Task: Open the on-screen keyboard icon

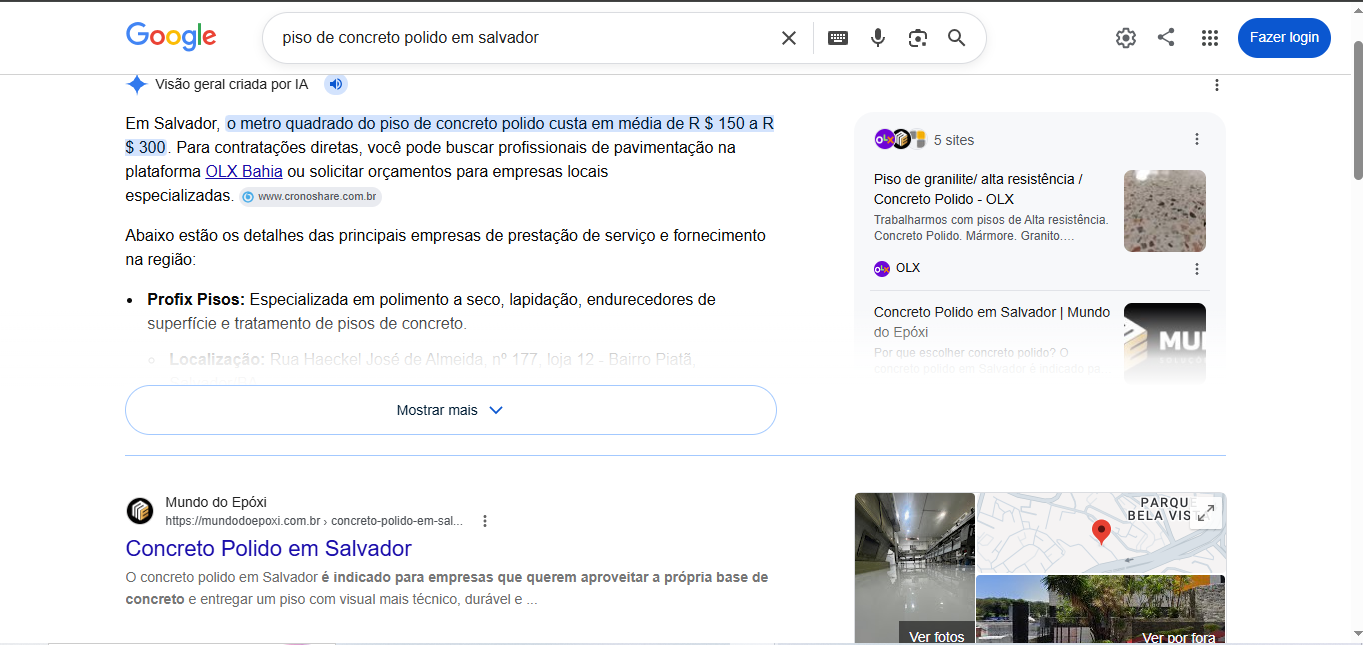Action: pos(838,38)
